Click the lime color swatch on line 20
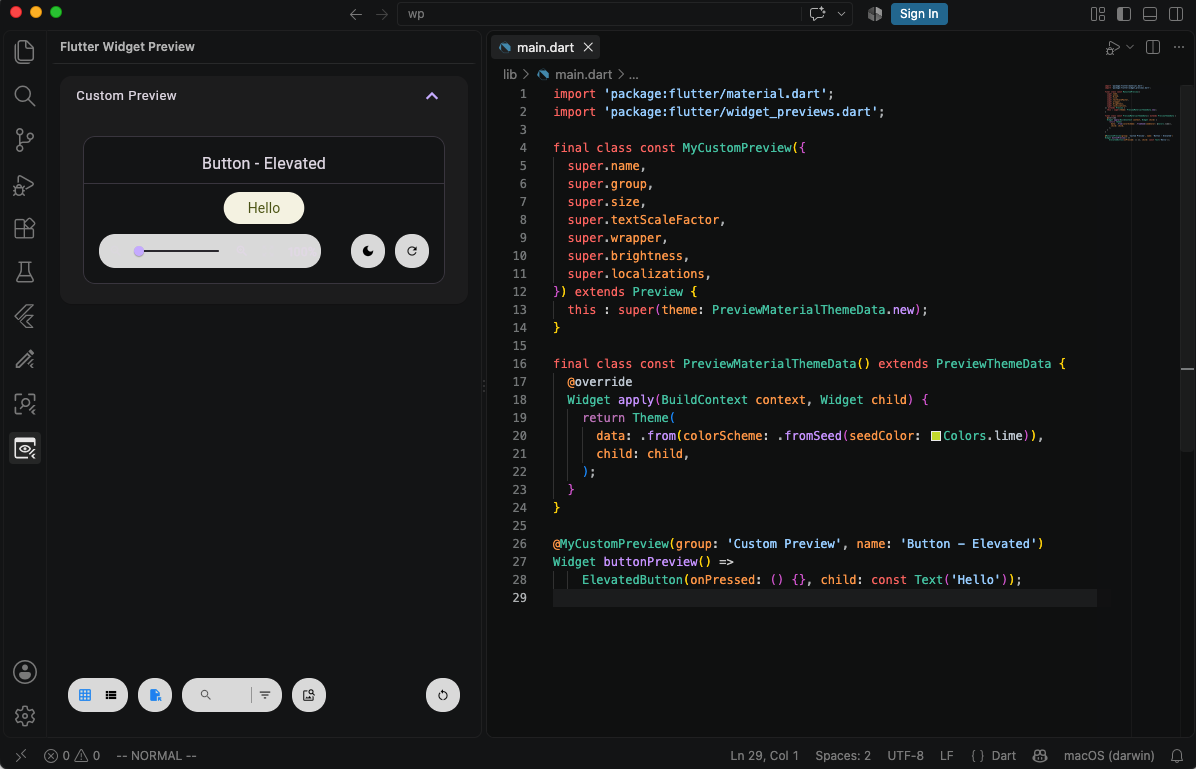 pyautogui.click(x=936, y=436)
